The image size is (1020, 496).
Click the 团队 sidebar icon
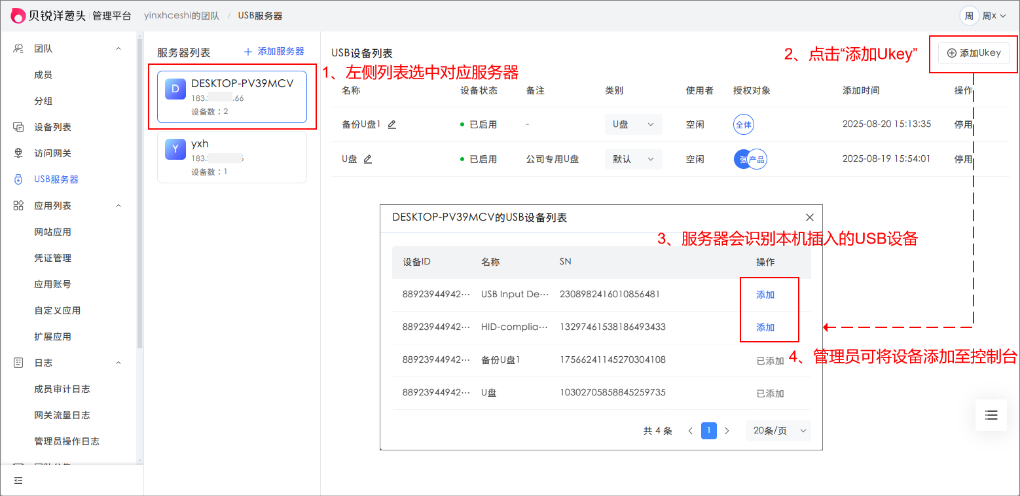(x=18, y=49)
